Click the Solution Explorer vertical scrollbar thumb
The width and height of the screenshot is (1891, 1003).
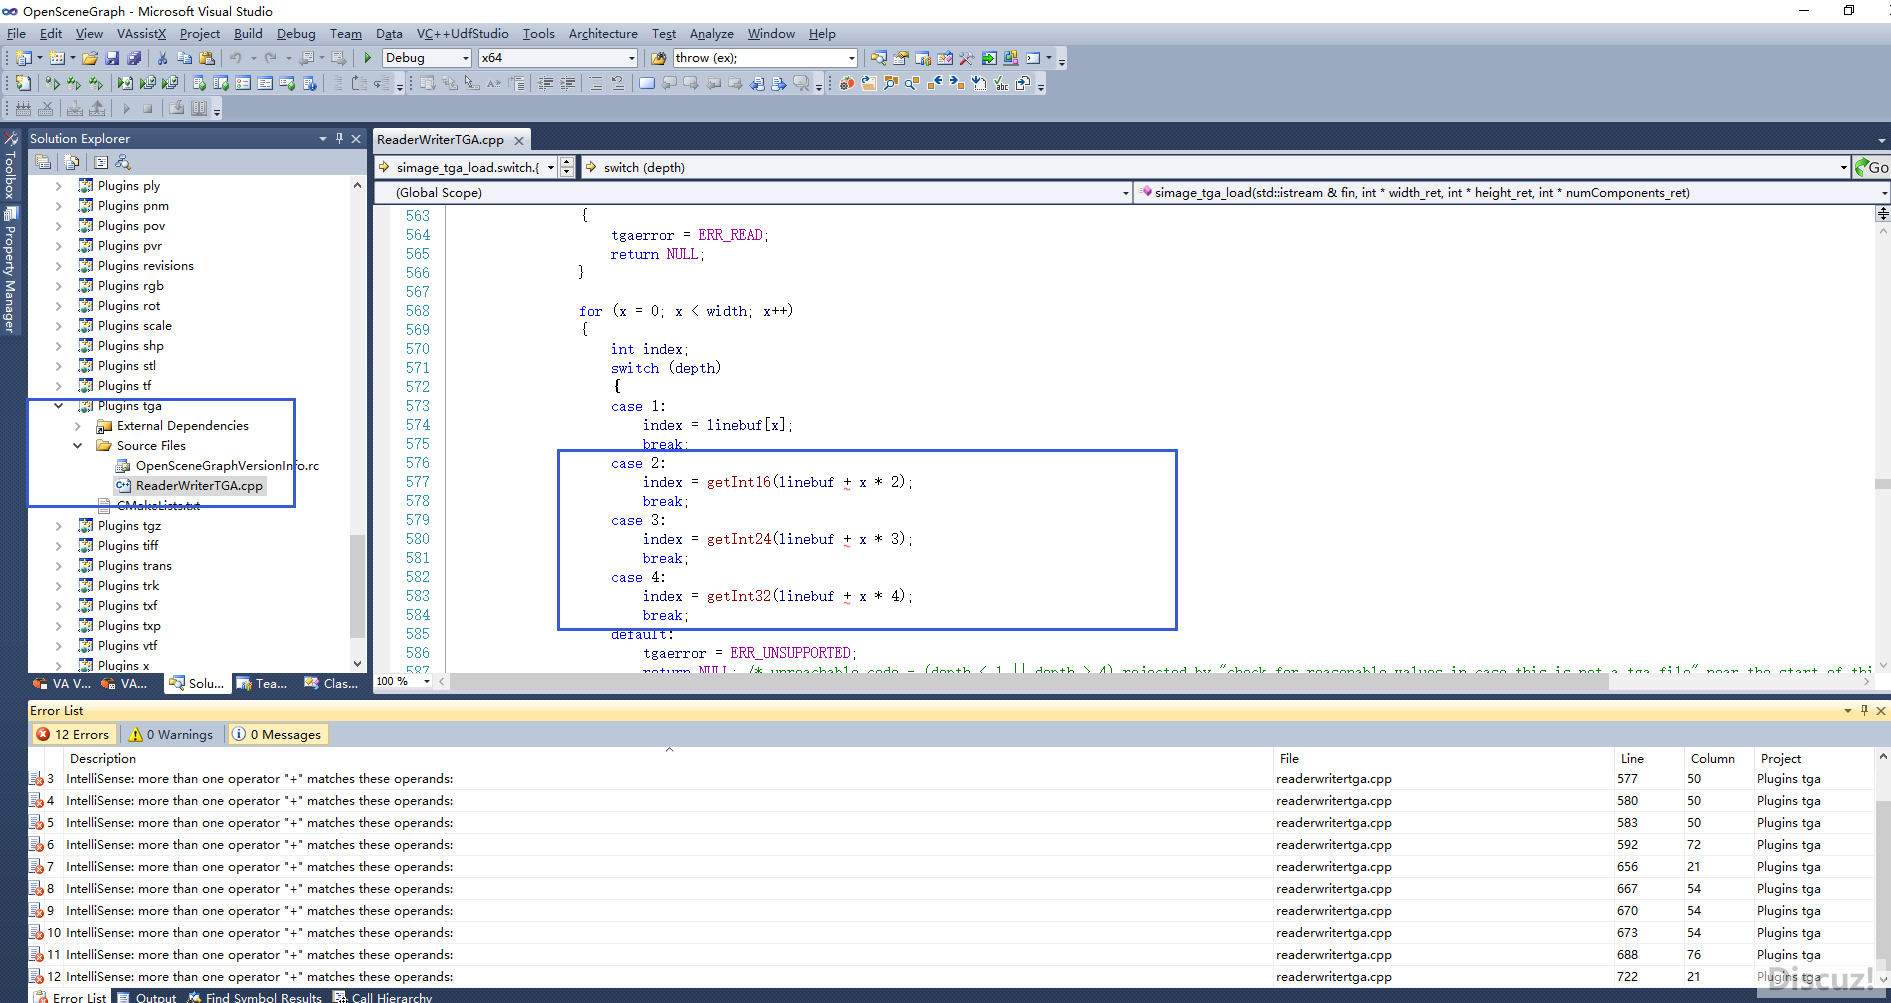coord(357,587)
